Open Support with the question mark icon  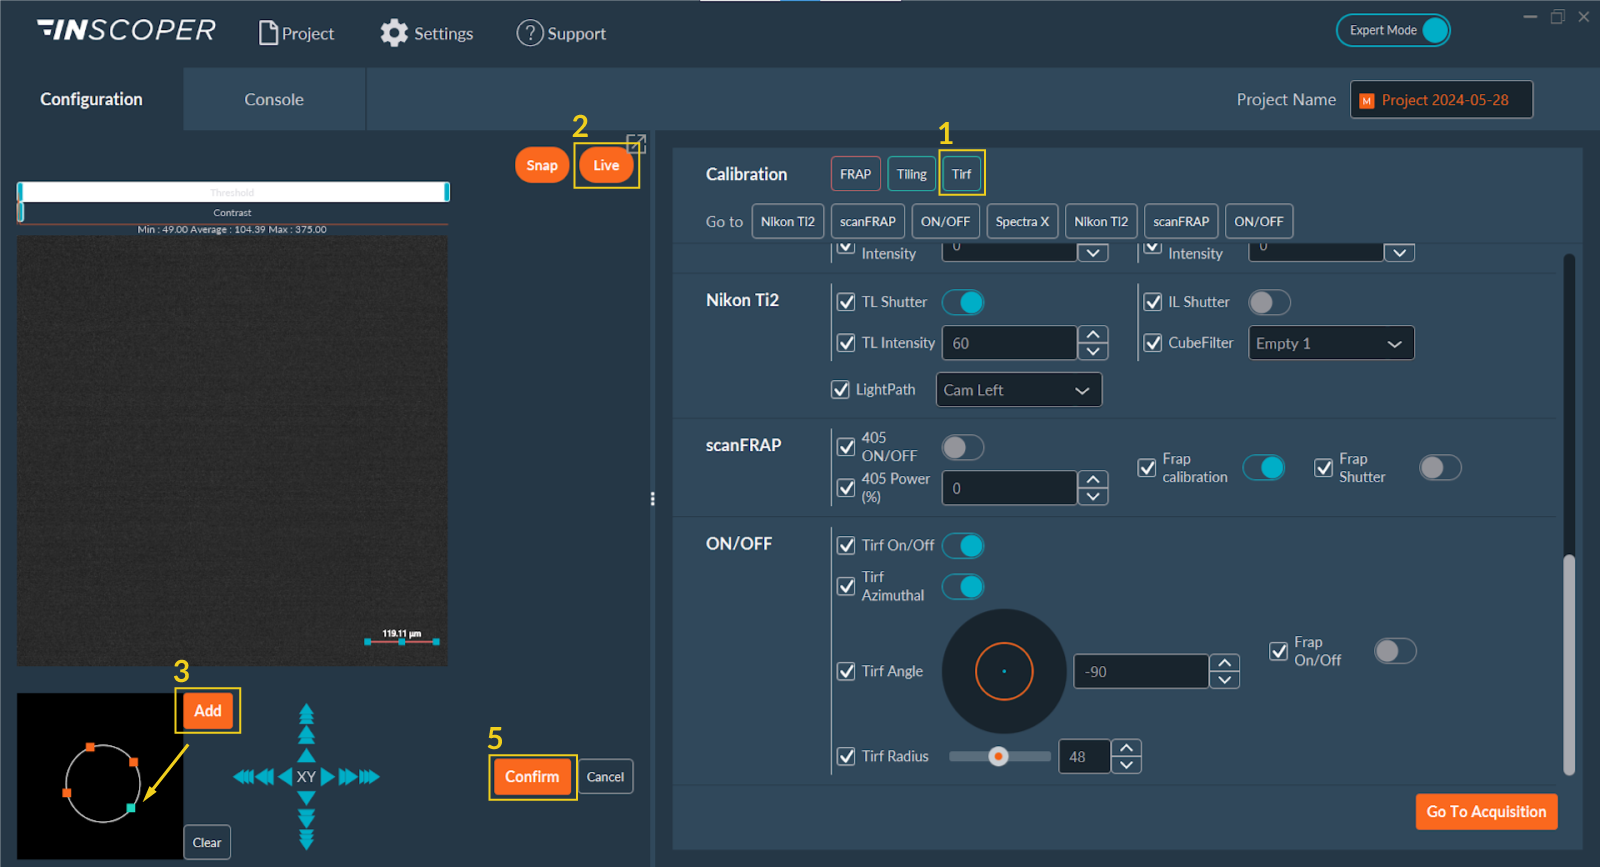tap(529, 33)
